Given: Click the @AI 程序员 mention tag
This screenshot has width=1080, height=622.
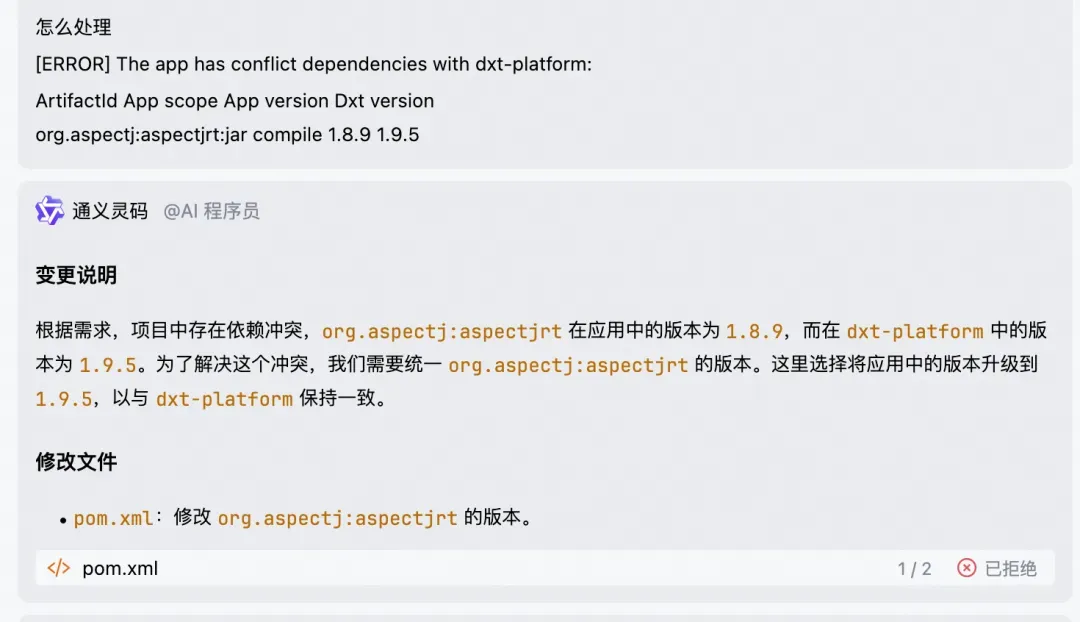Looking at the screenshot, I should coord(211,211).
